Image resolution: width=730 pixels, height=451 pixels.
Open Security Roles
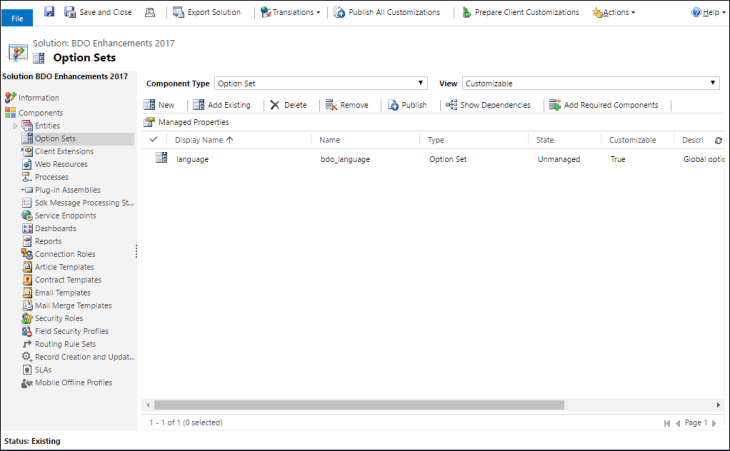(x=53, y=318)
